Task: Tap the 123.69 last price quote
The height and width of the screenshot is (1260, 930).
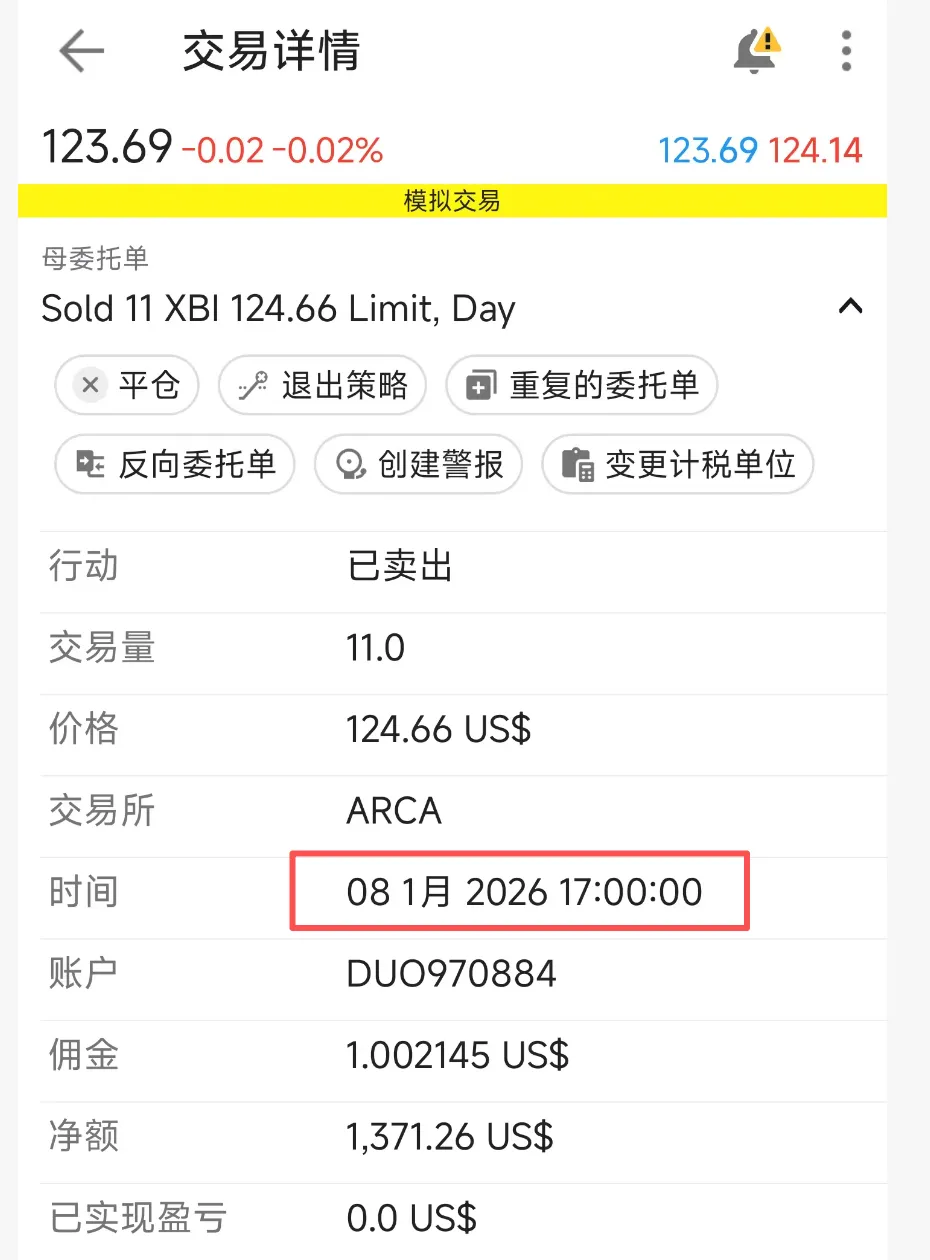Action: click(x=106, y=148)
